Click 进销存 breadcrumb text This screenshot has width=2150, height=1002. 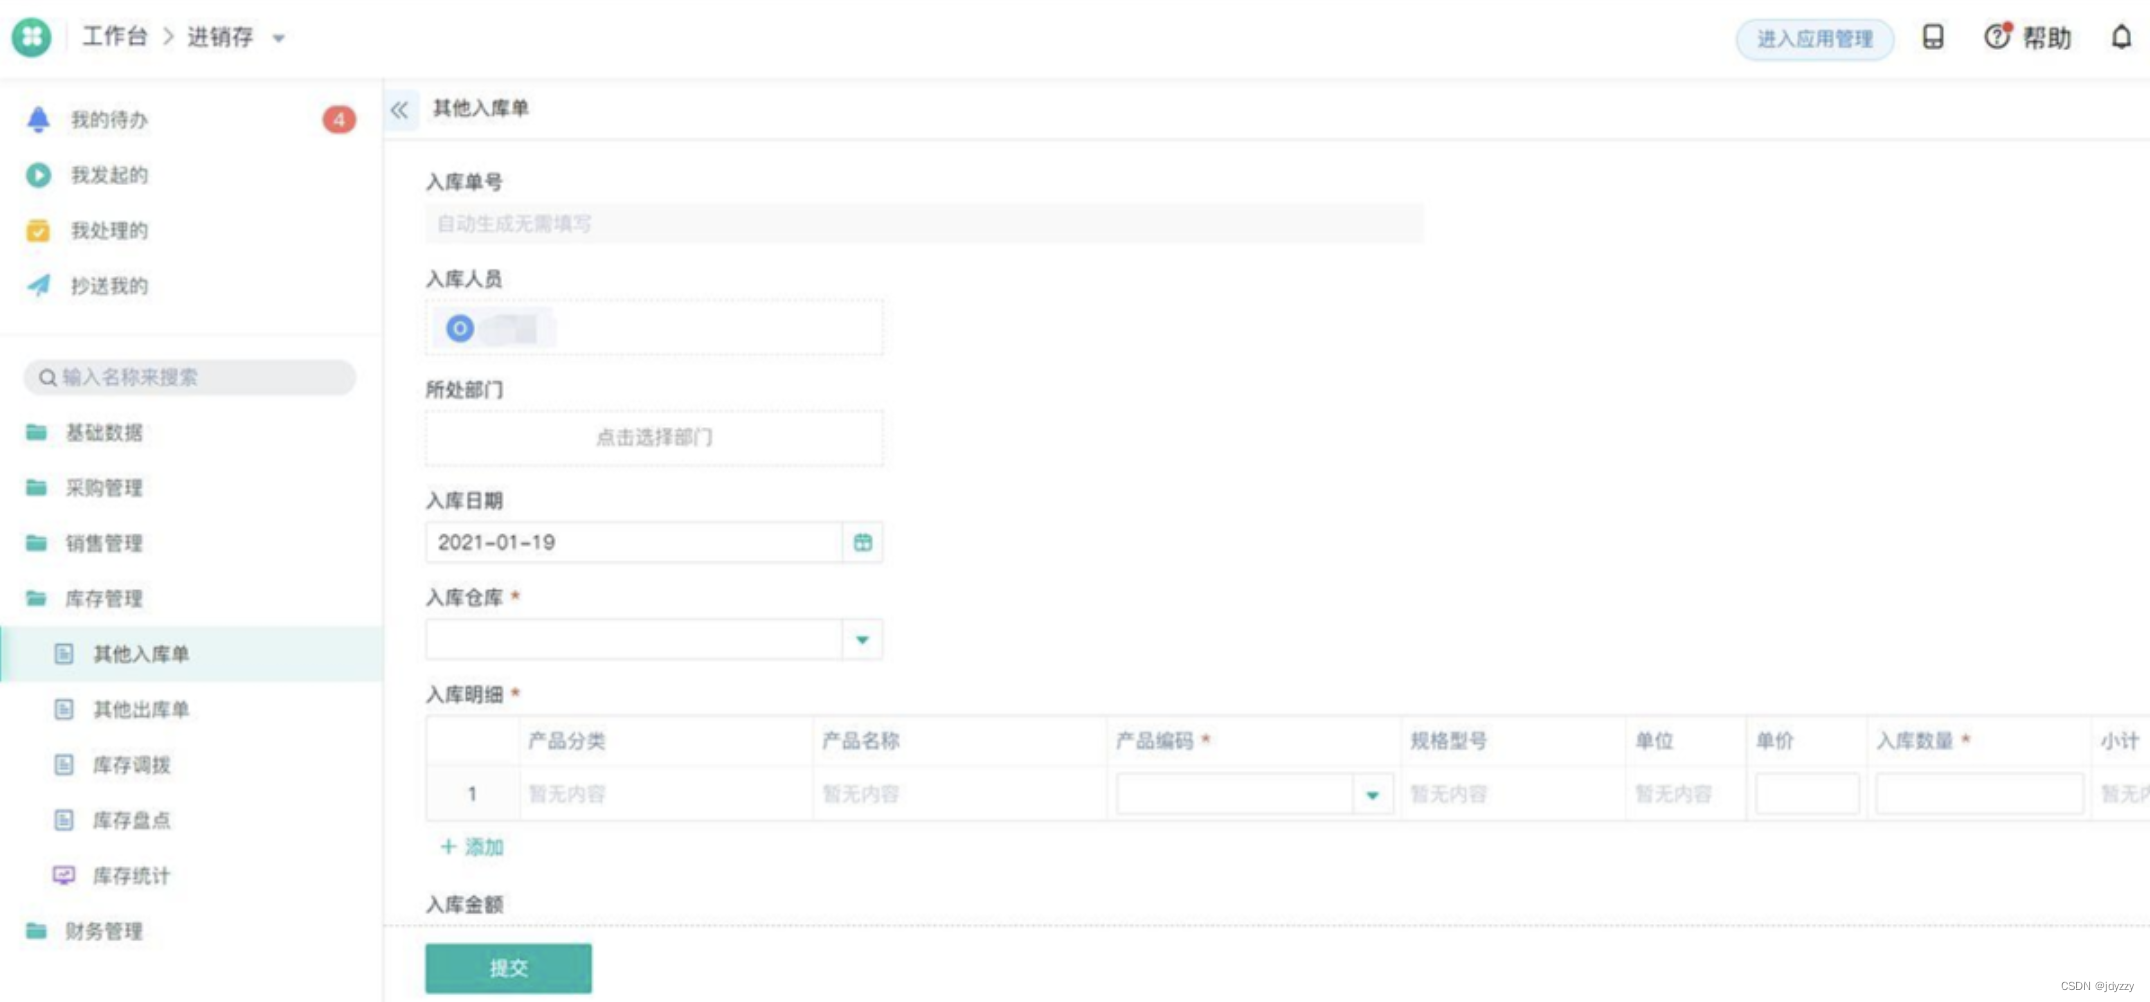pyautogui.click(x=220, y=37)
